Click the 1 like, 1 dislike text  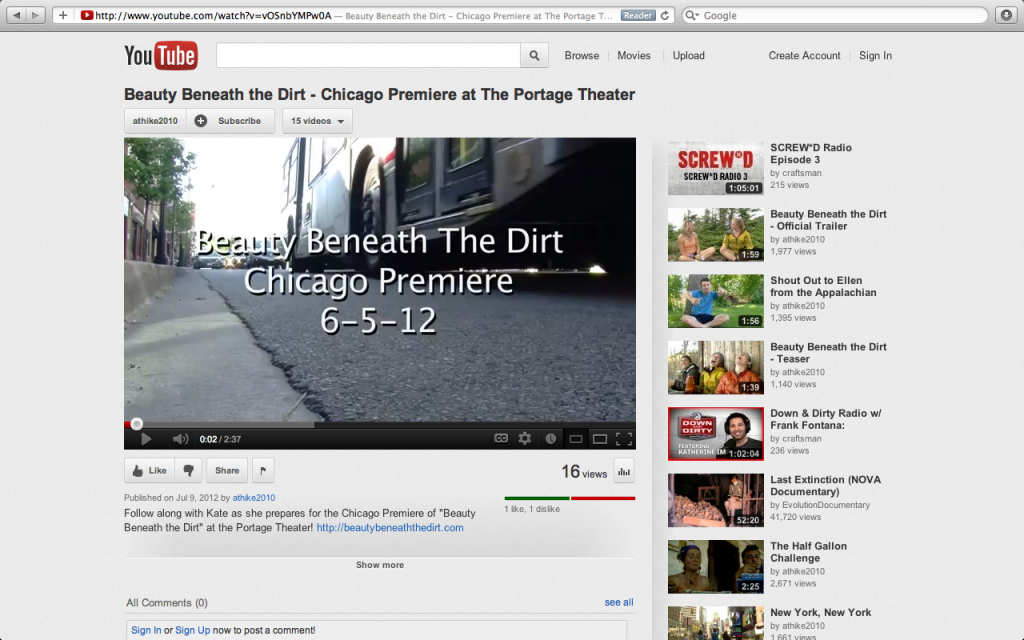point(532,509)
